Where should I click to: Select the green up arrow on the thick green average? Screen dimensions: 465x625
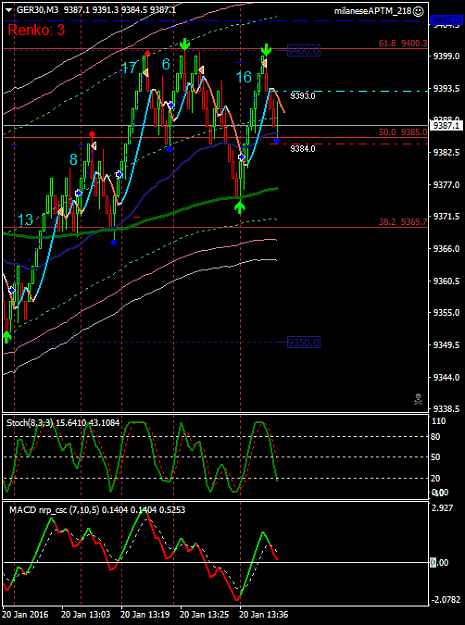pyautogui.click(x=239, y=207)
